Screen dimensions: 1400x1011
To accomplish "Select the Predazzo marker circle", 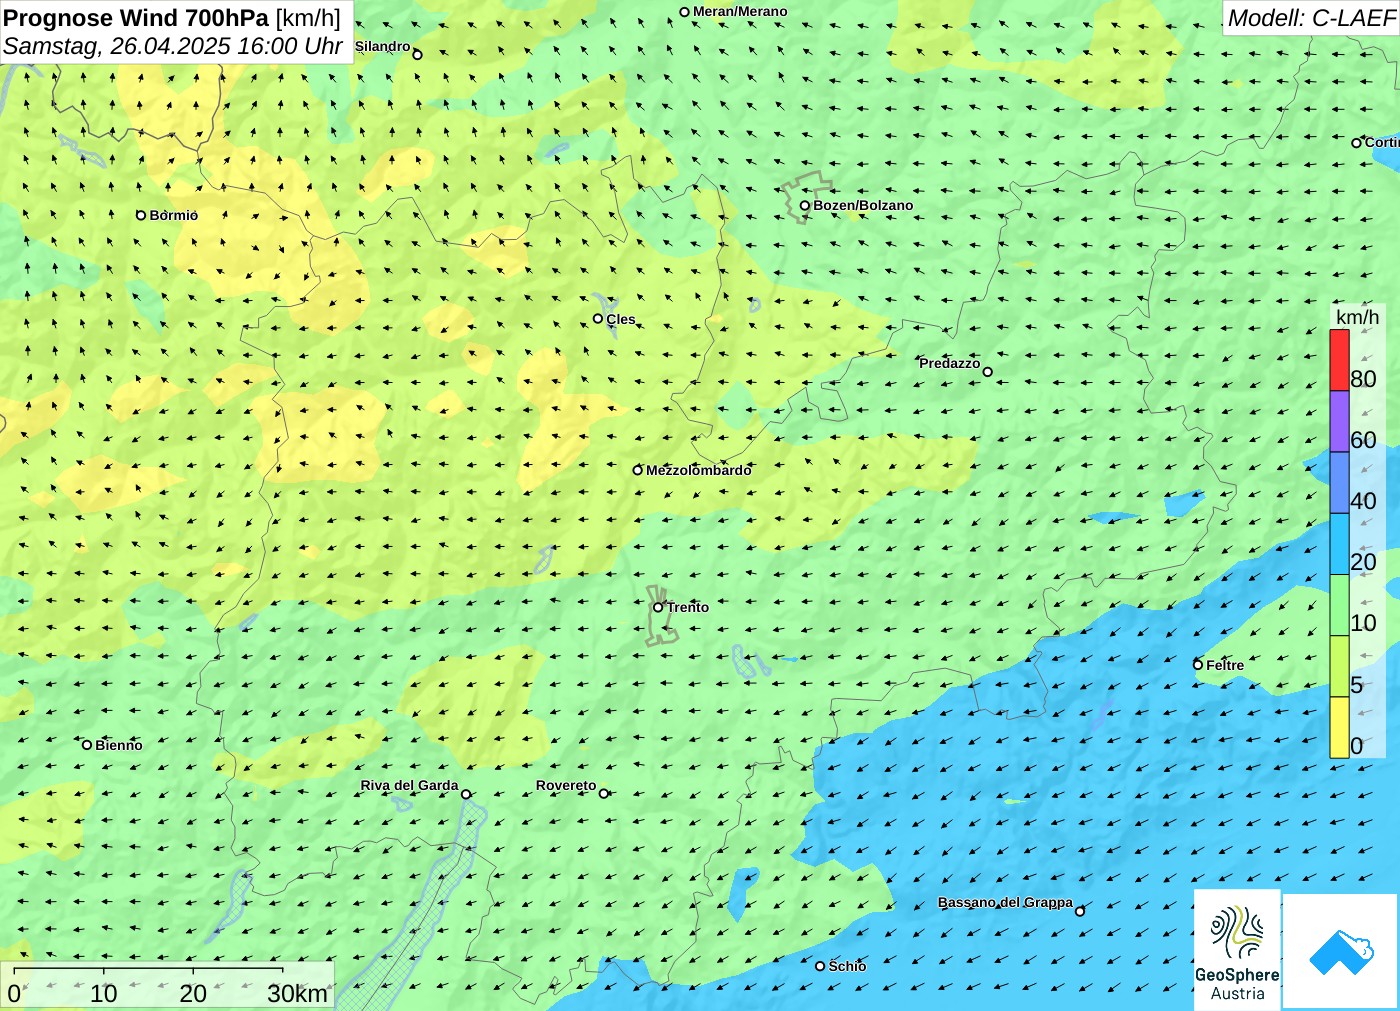I will click(988, 372).
